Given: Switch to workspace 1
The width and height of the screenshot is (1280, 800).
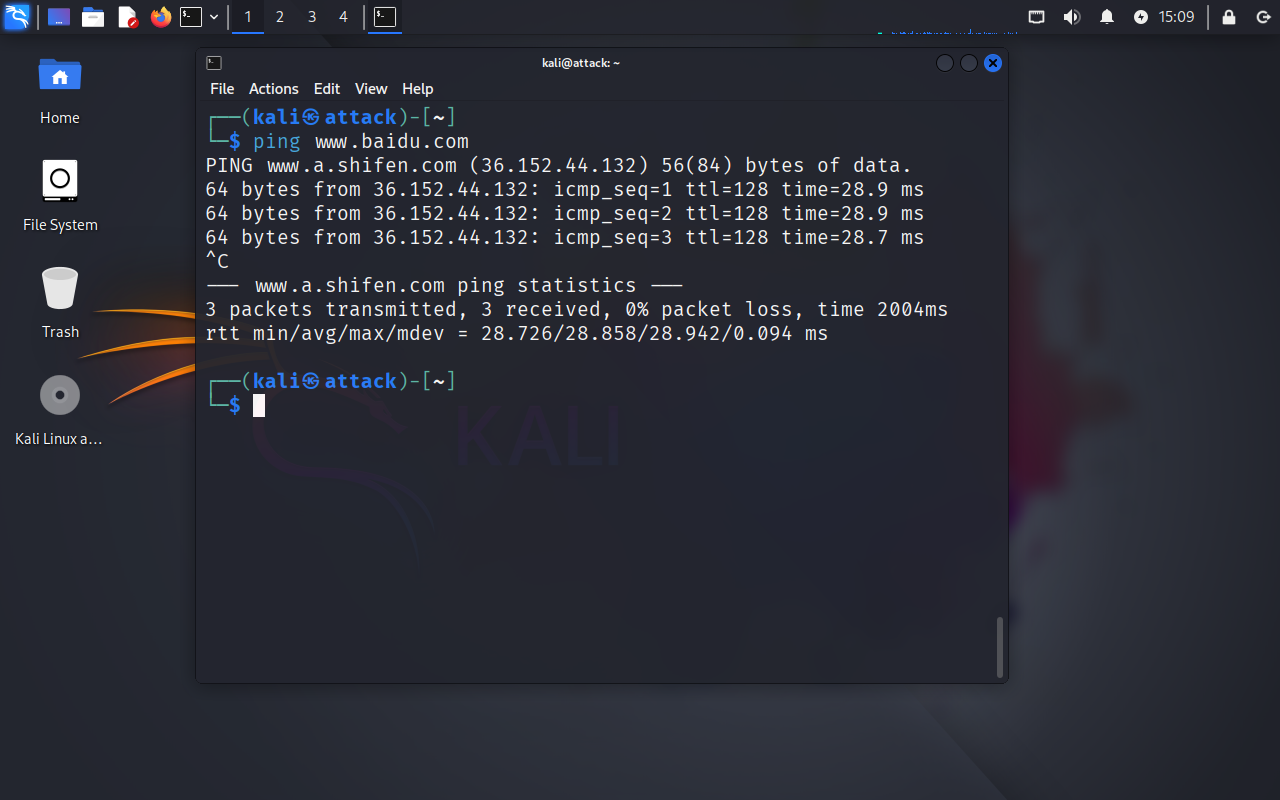Looking at the screenshot, I should [x=248, y=17].
